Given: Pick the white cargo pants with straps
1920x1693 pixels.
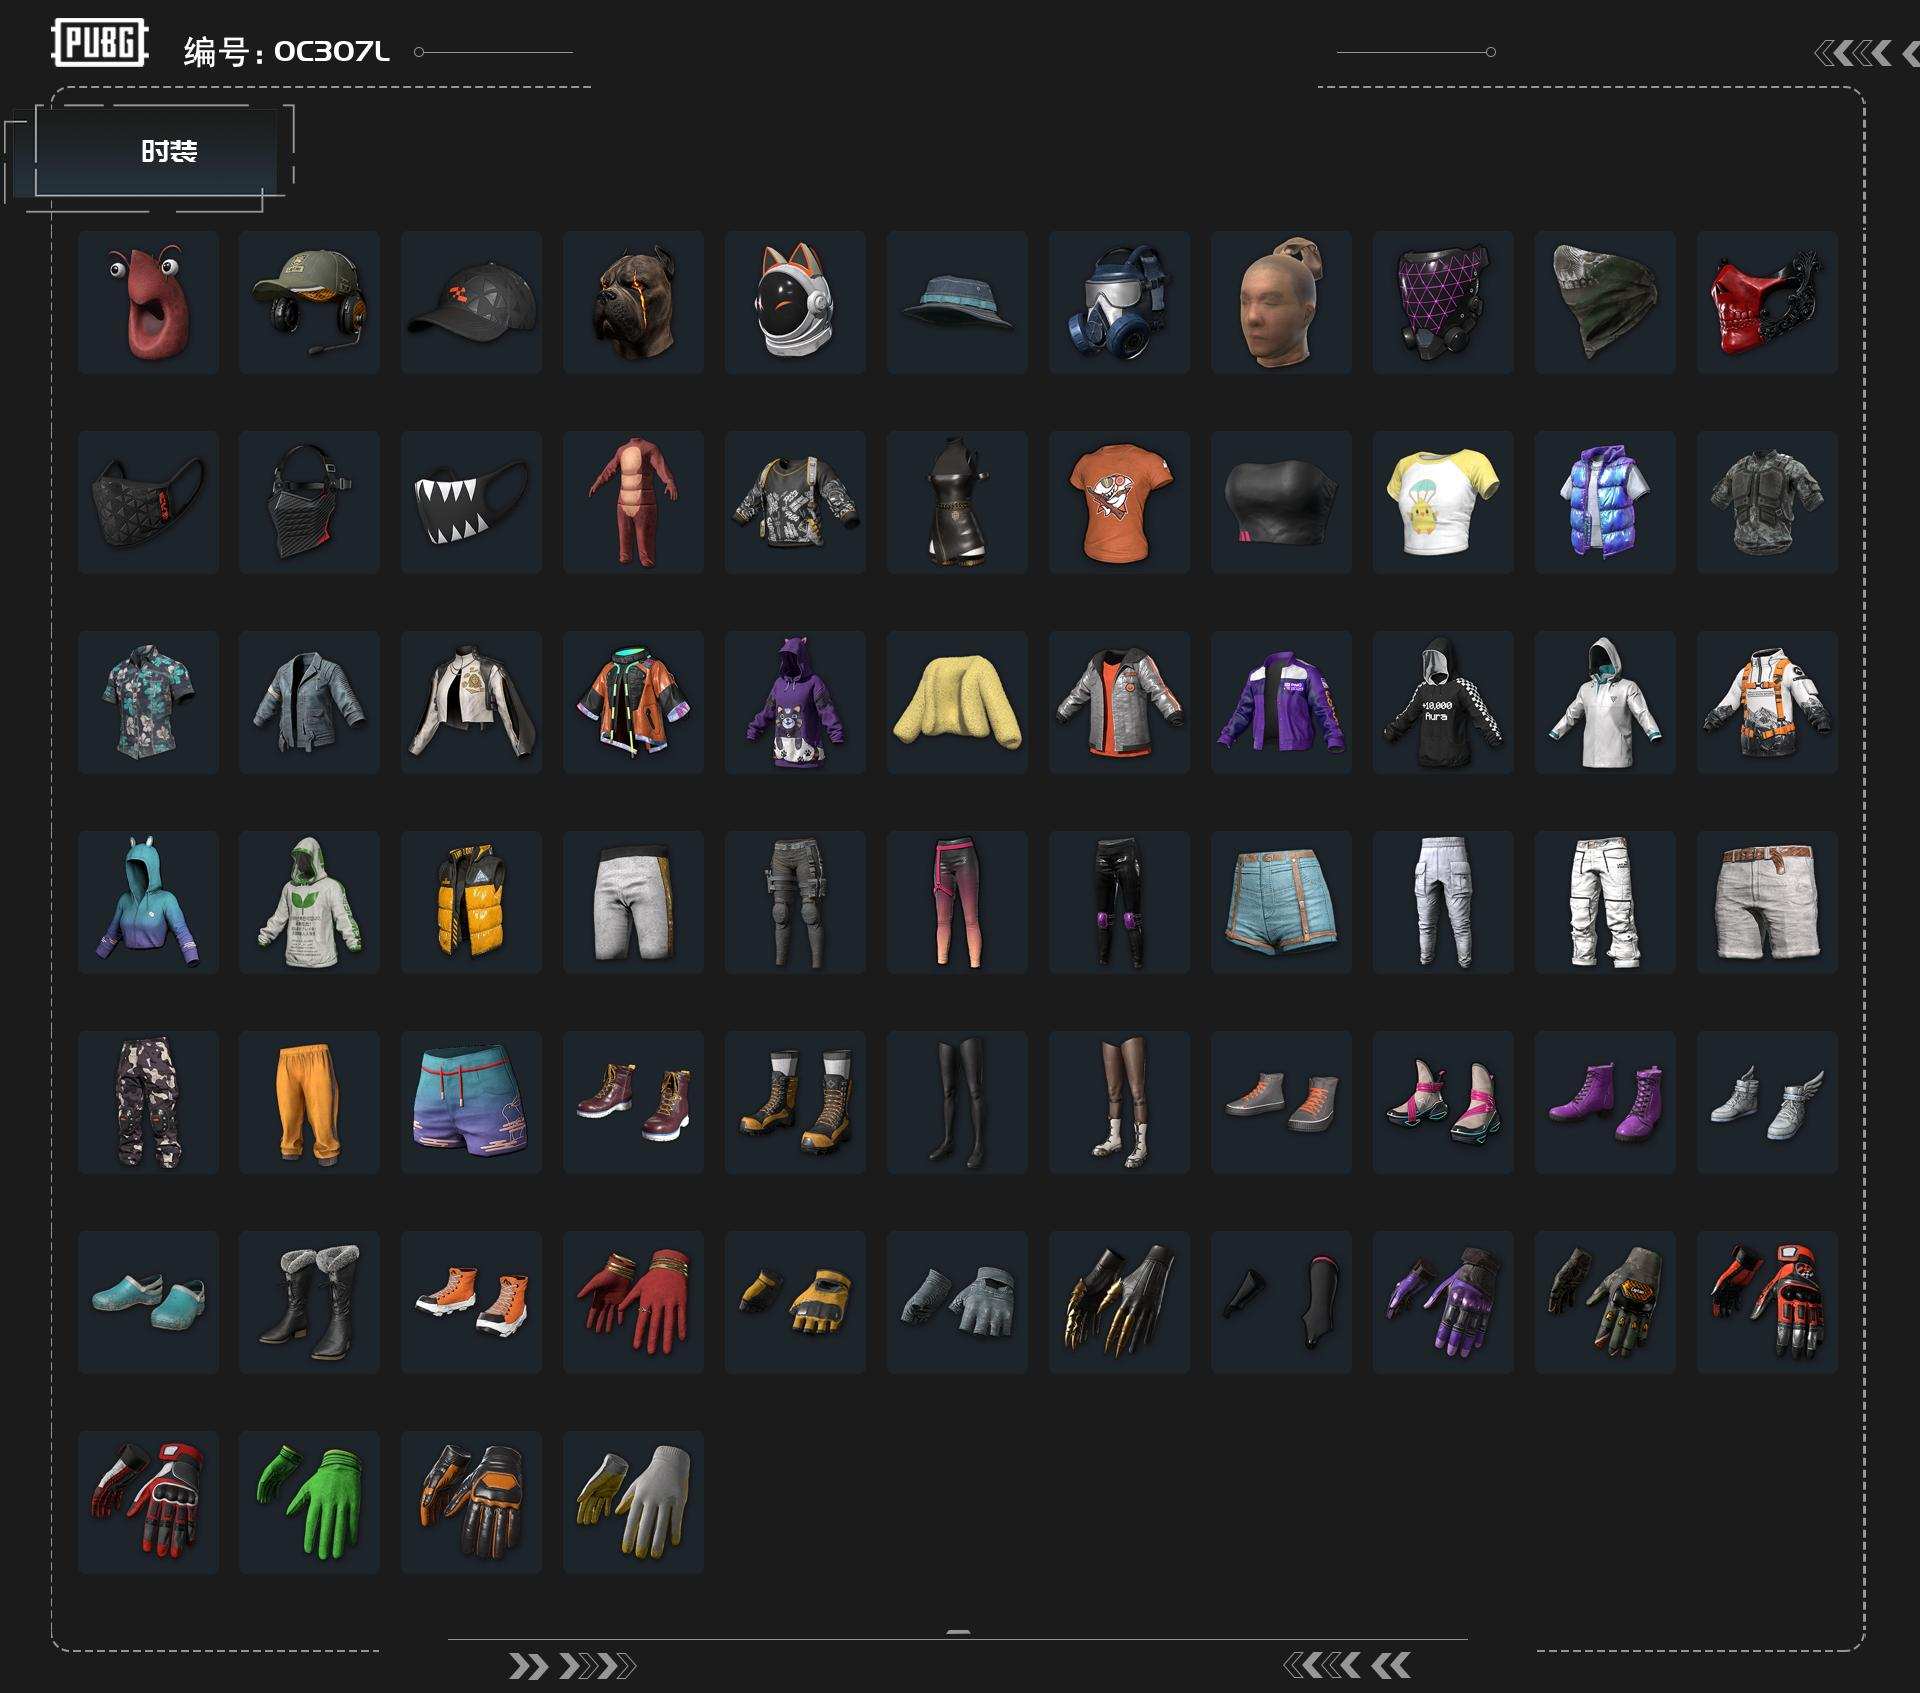Looking at the screenshot, I should 1605,902.
